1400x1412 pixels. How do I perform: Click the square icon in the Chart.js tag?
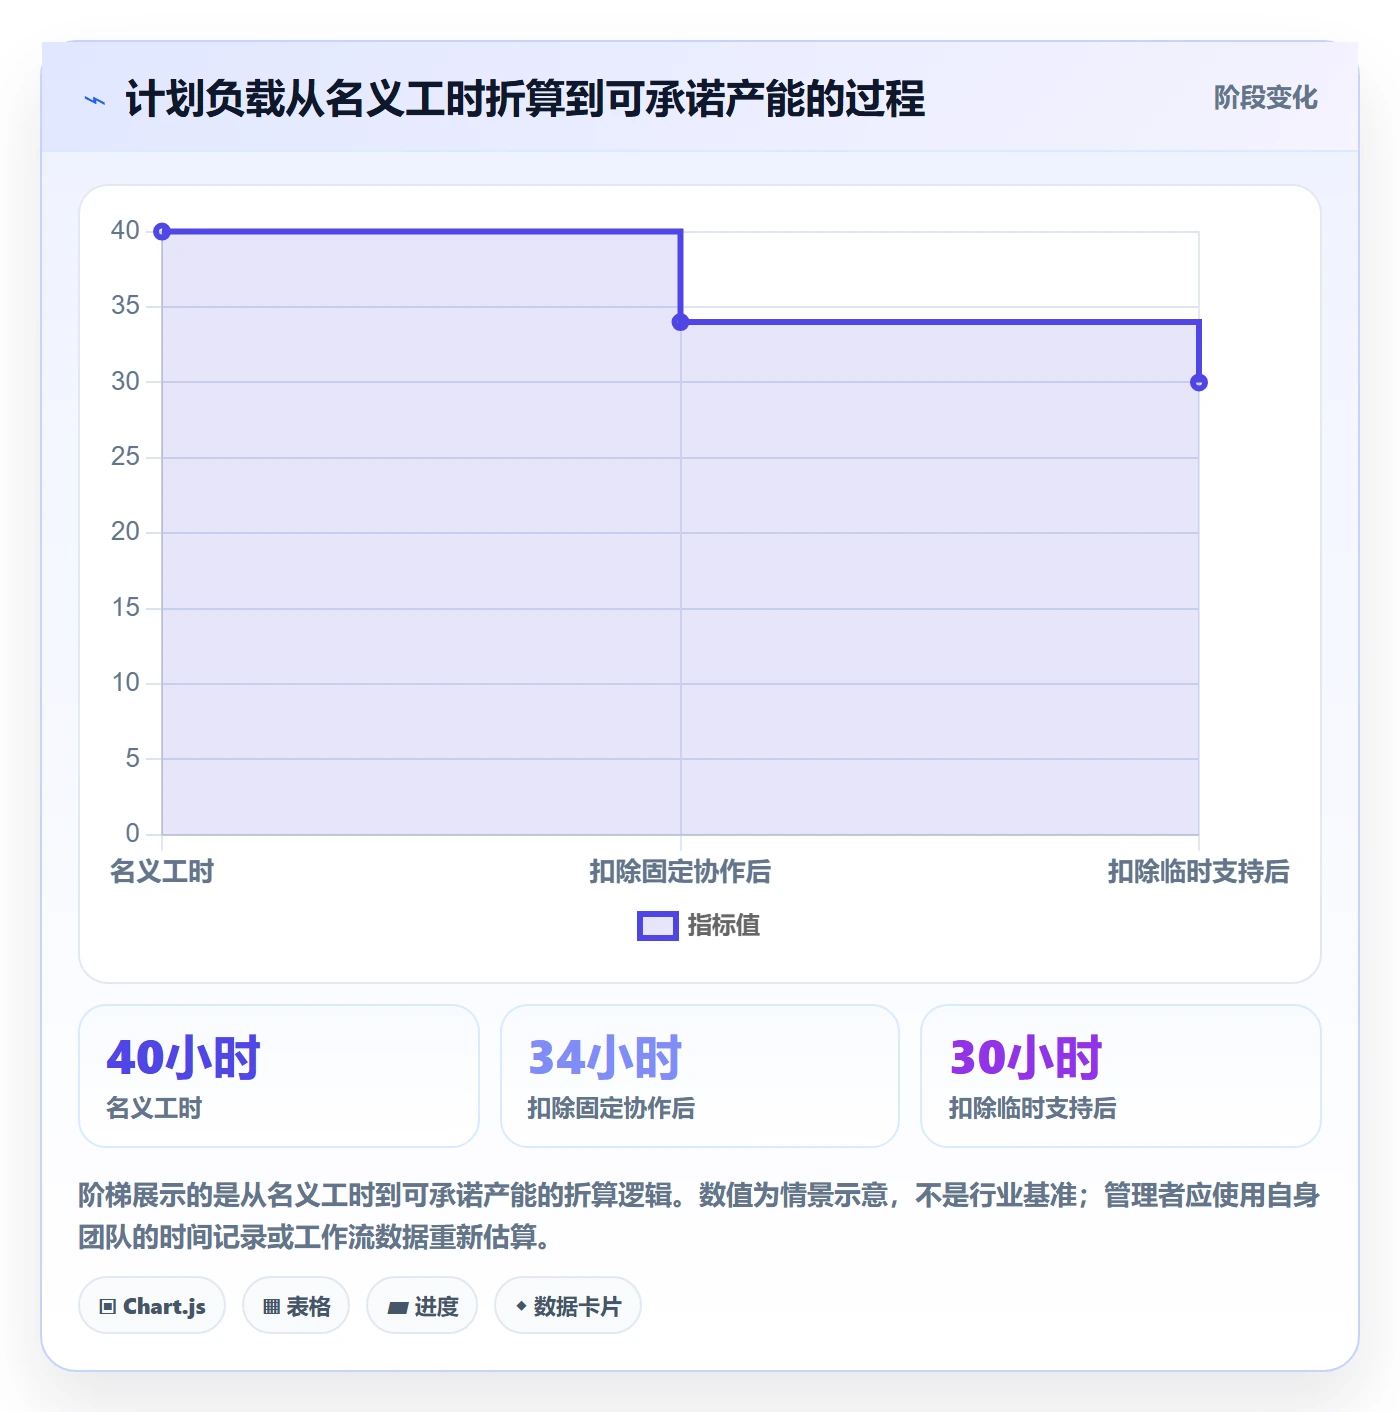108,1307
